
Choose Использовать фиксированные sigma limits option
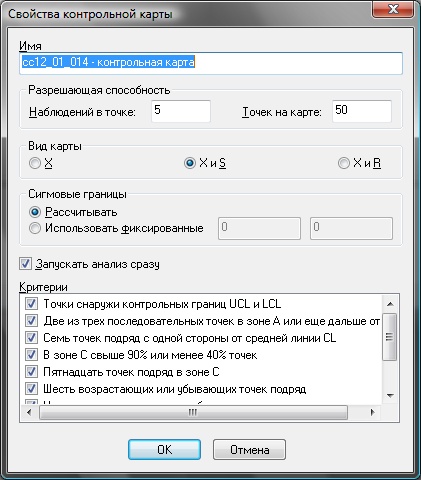click(35, 228)
